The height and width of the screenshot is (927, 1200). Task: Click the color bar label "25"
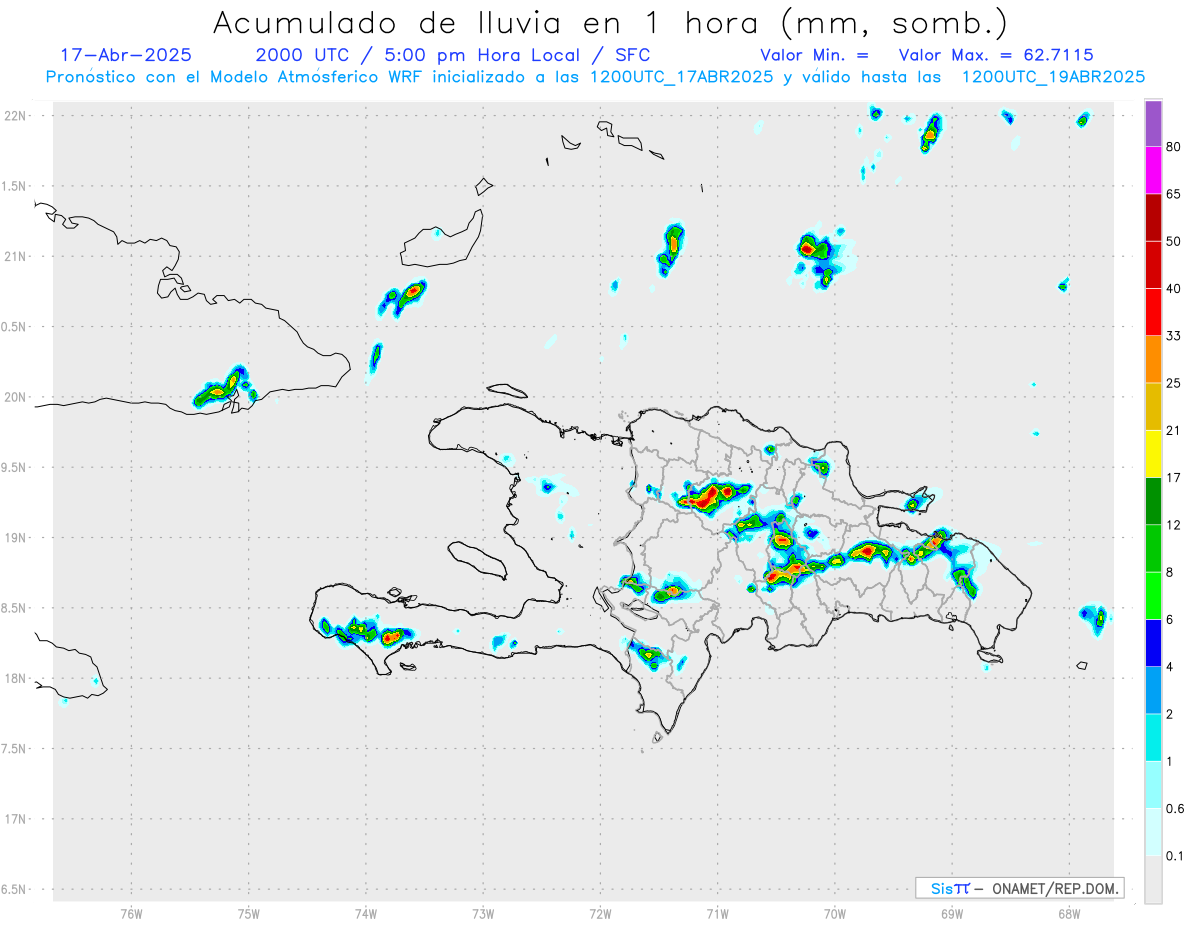click(x=1174, y=383)
